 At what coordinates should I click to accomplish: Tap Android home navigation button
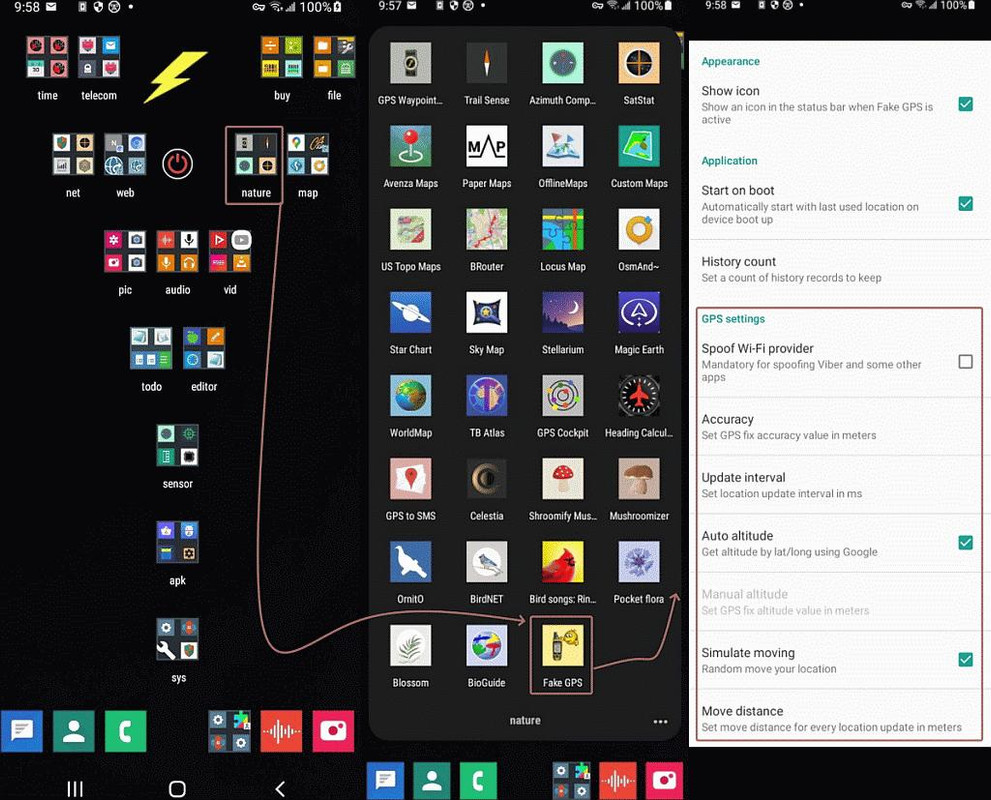coord(177,789)
